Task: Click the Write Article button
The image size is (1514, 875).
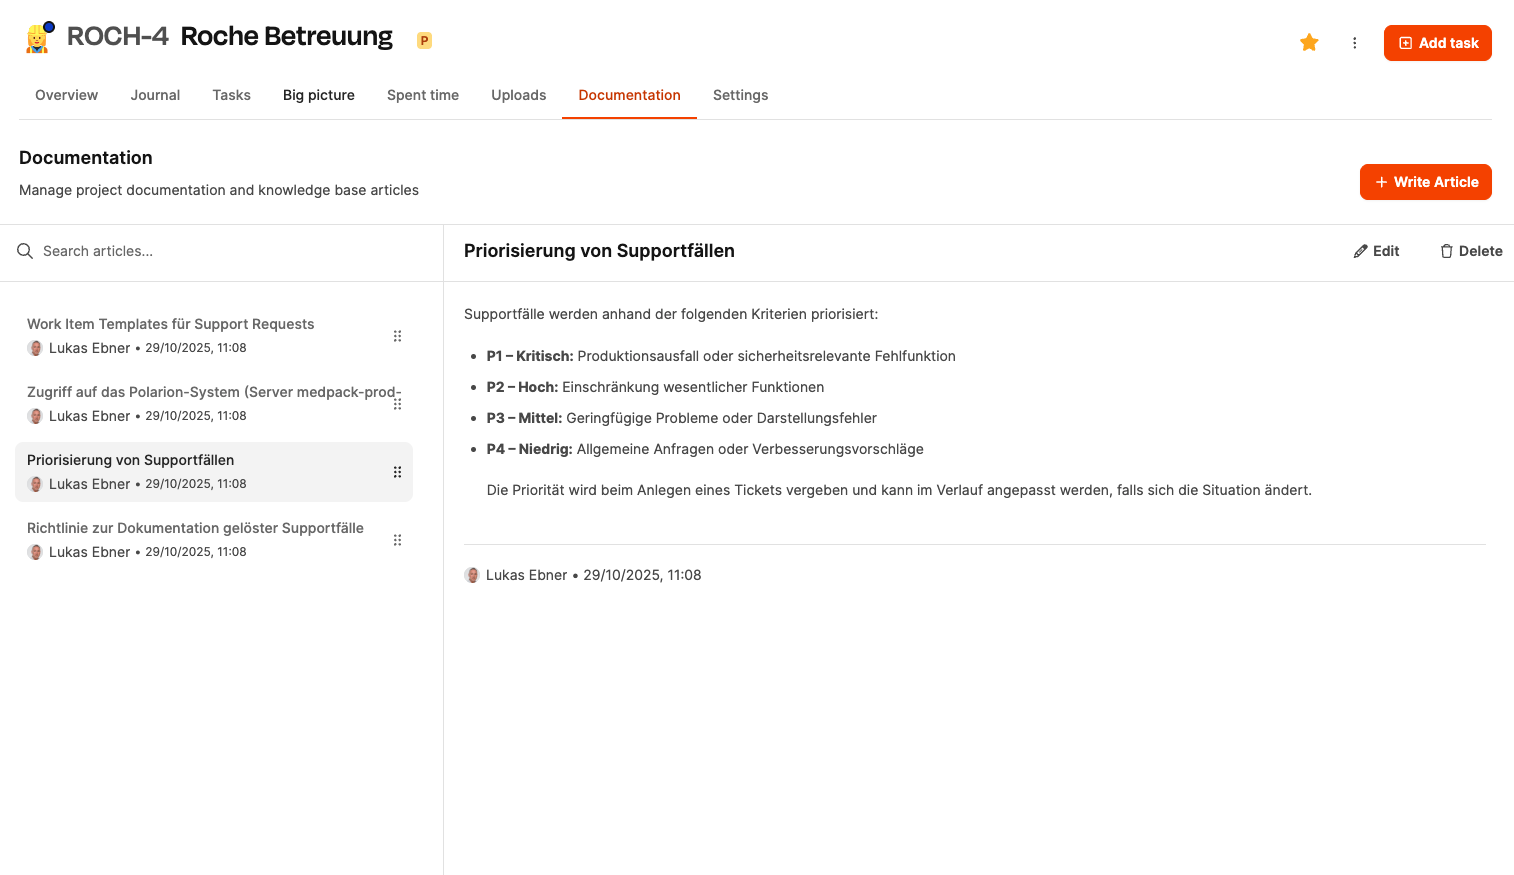Action: click(1425, 182)
